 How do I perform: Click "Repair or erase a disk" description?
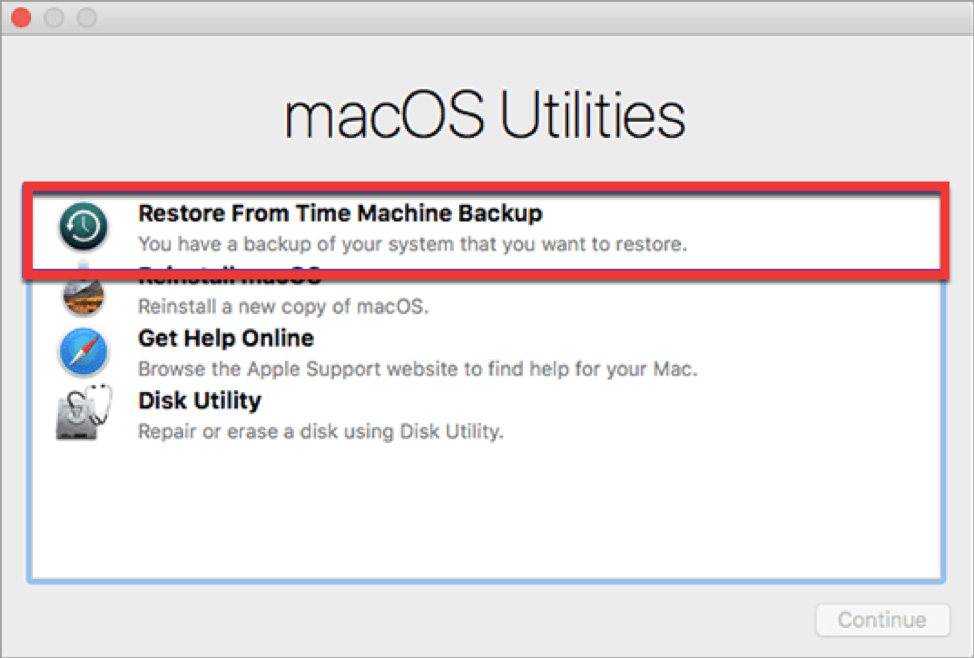point(320,432)
